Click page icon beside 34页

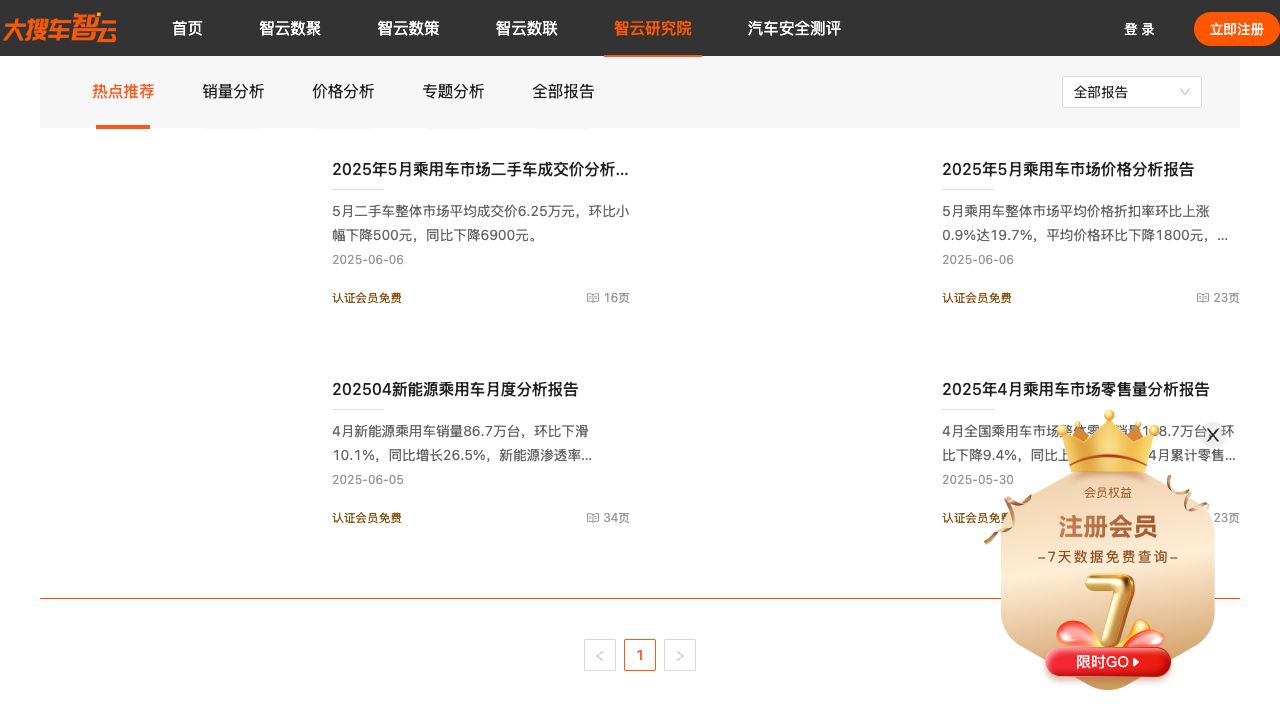click(593, 518)
